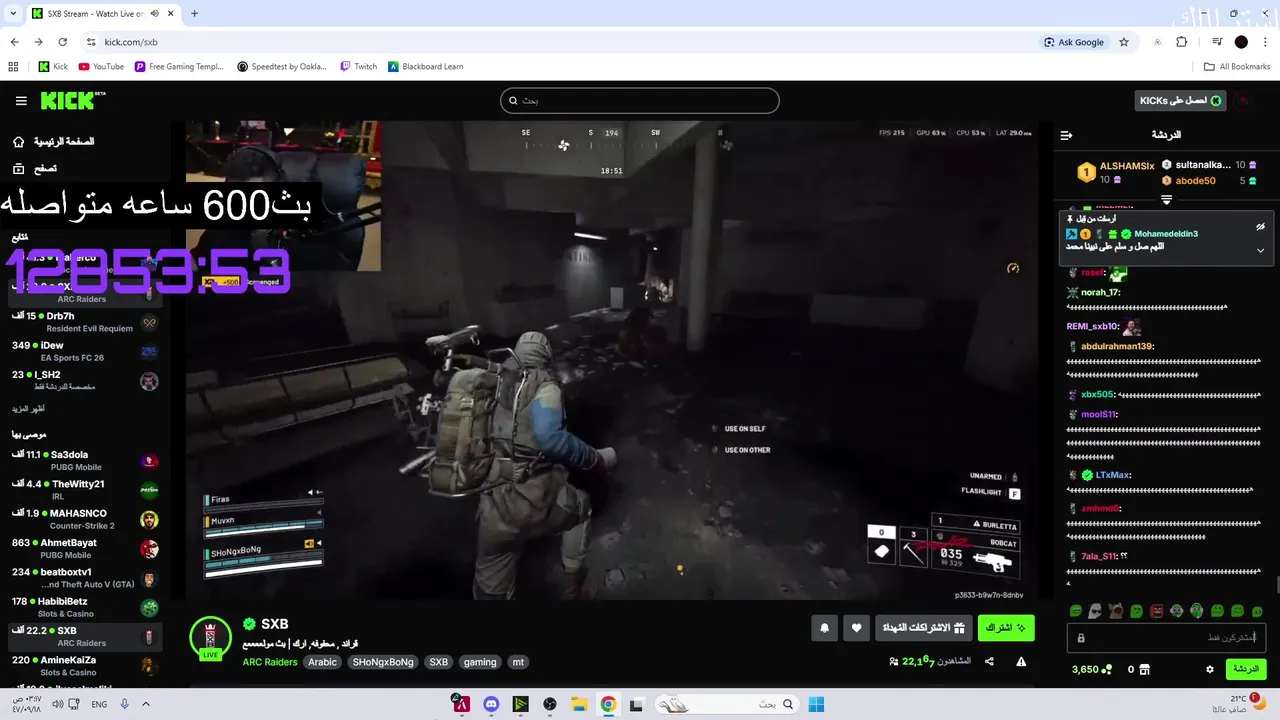The image size is (1280, 720).
Task: Bookmark this page with star icon
Action: pos(1124,42)
